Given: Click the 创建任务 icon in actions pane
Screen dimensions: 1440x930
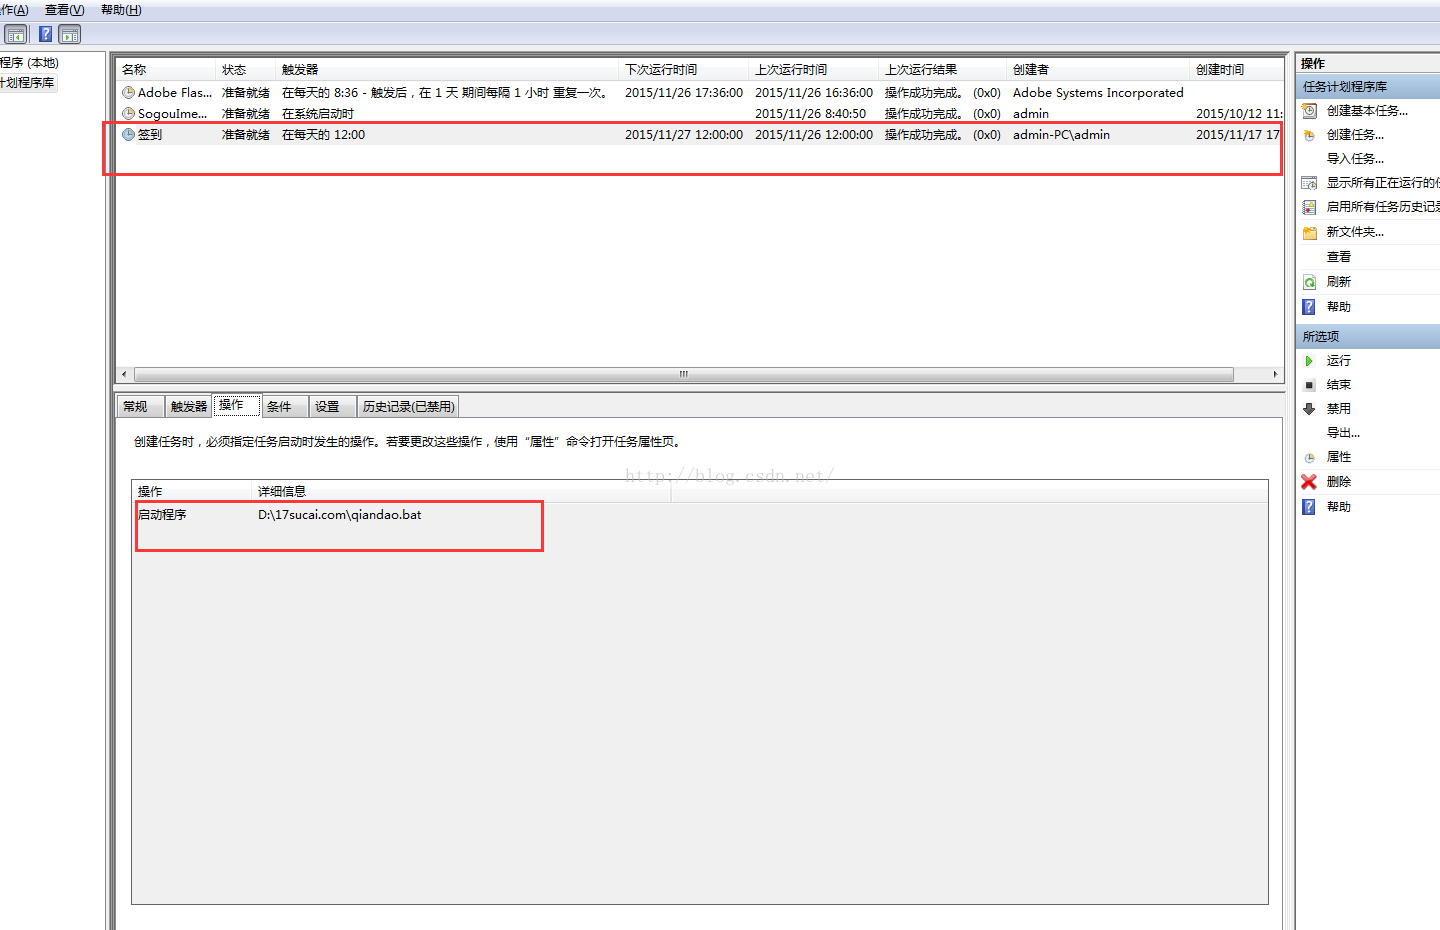Looking at the screenshot, I should (1309, 135).
